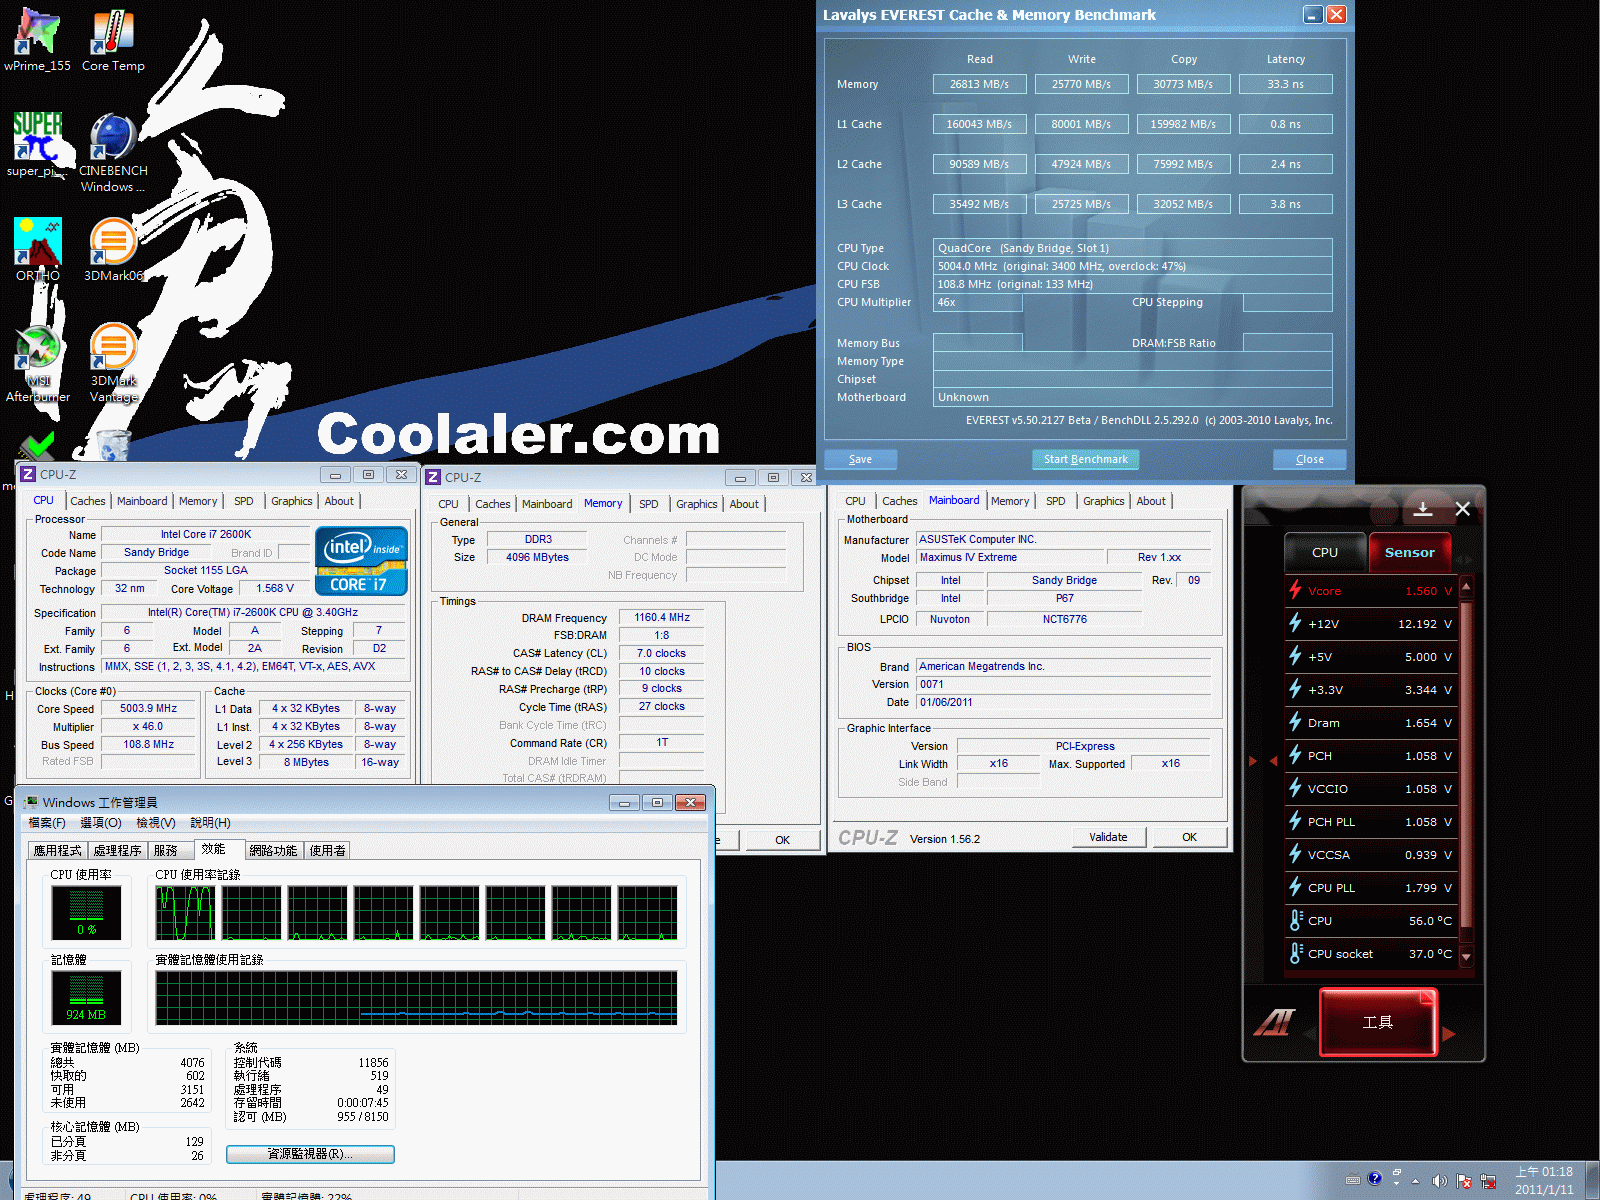
Task: Click the BIOS Date value 01/06/2011
Action: click(1064, 702)
